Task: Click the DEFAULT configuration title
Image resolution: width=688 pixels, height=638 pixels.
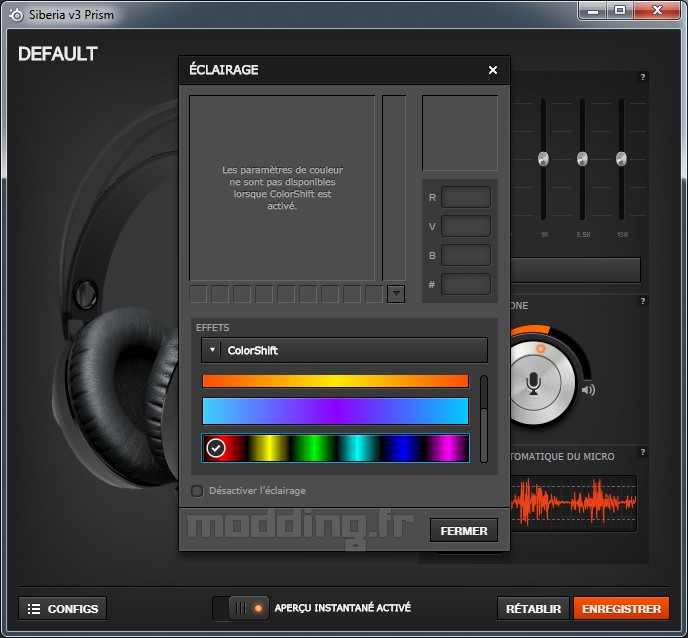Action: pyautogui.click(x=57, y=54)
